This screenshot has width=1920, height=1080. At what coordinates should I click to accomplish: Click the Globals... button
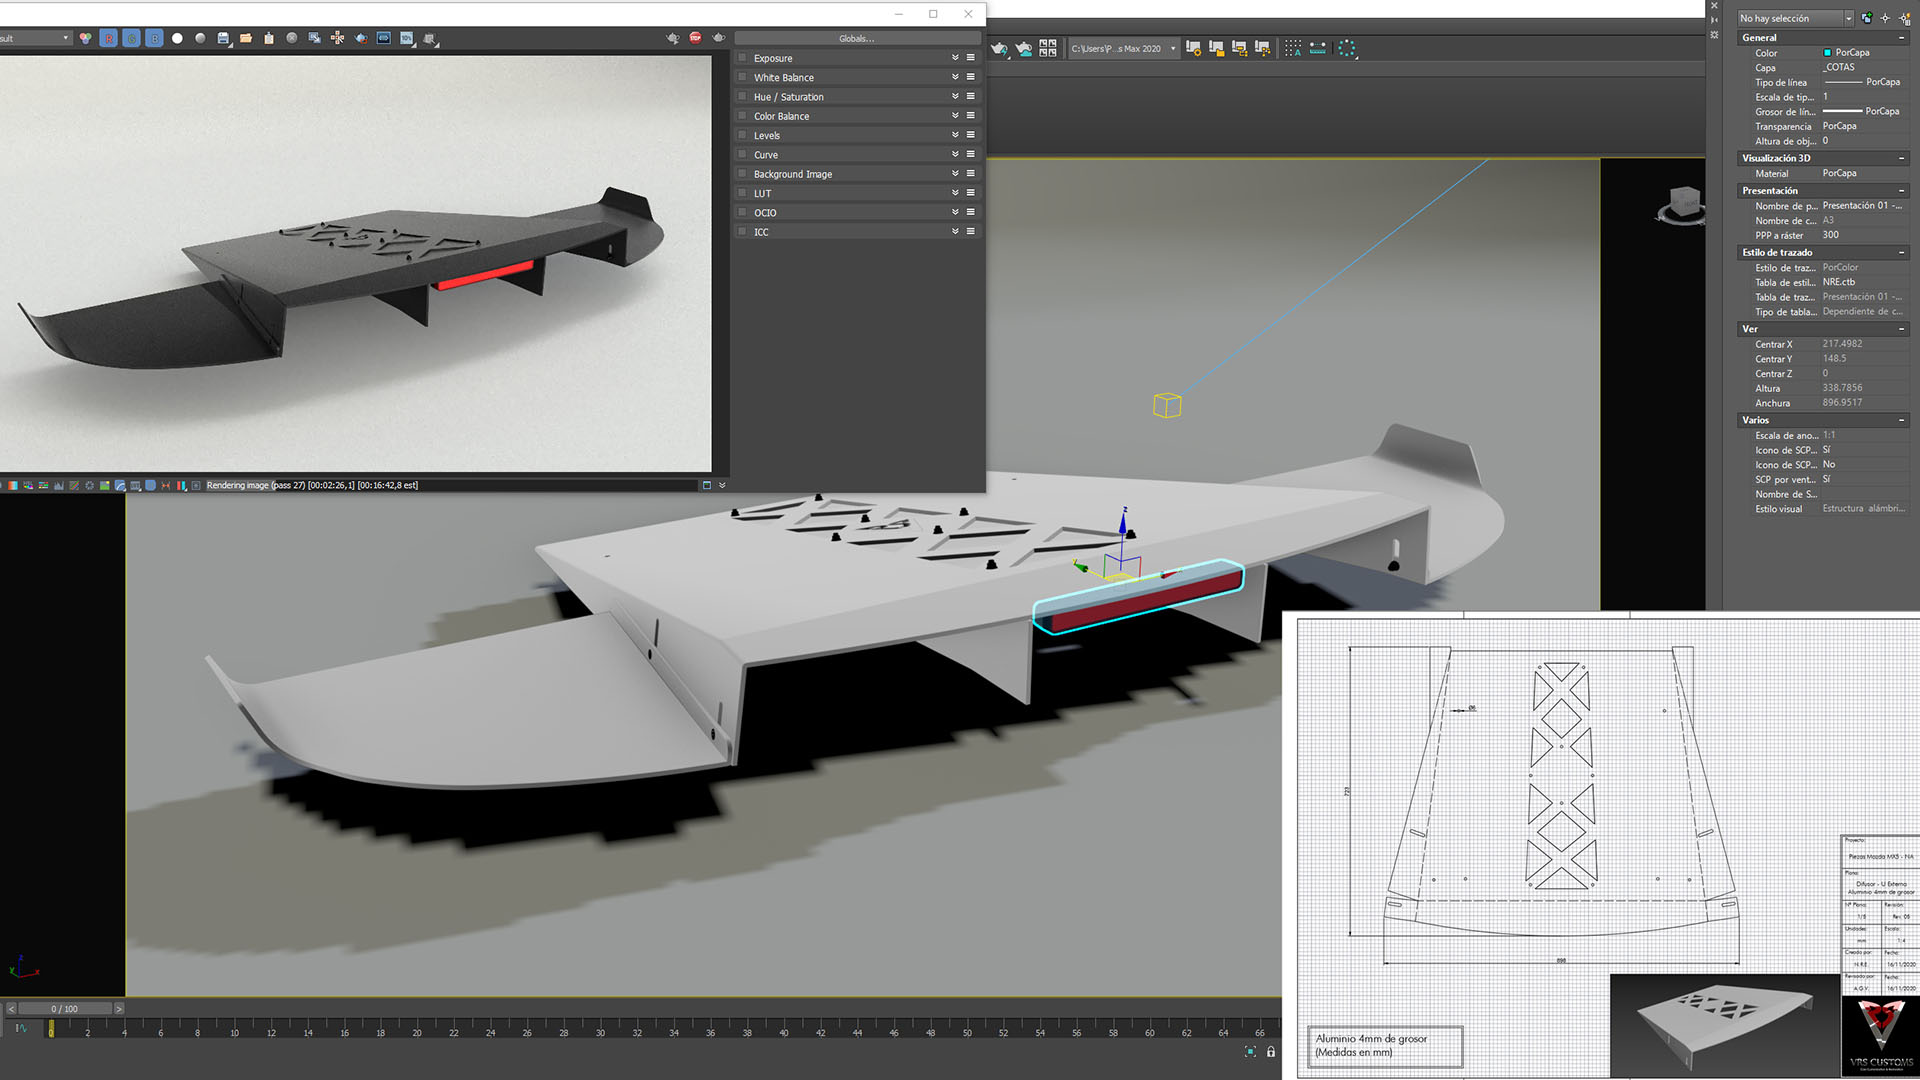coord(856,38)
